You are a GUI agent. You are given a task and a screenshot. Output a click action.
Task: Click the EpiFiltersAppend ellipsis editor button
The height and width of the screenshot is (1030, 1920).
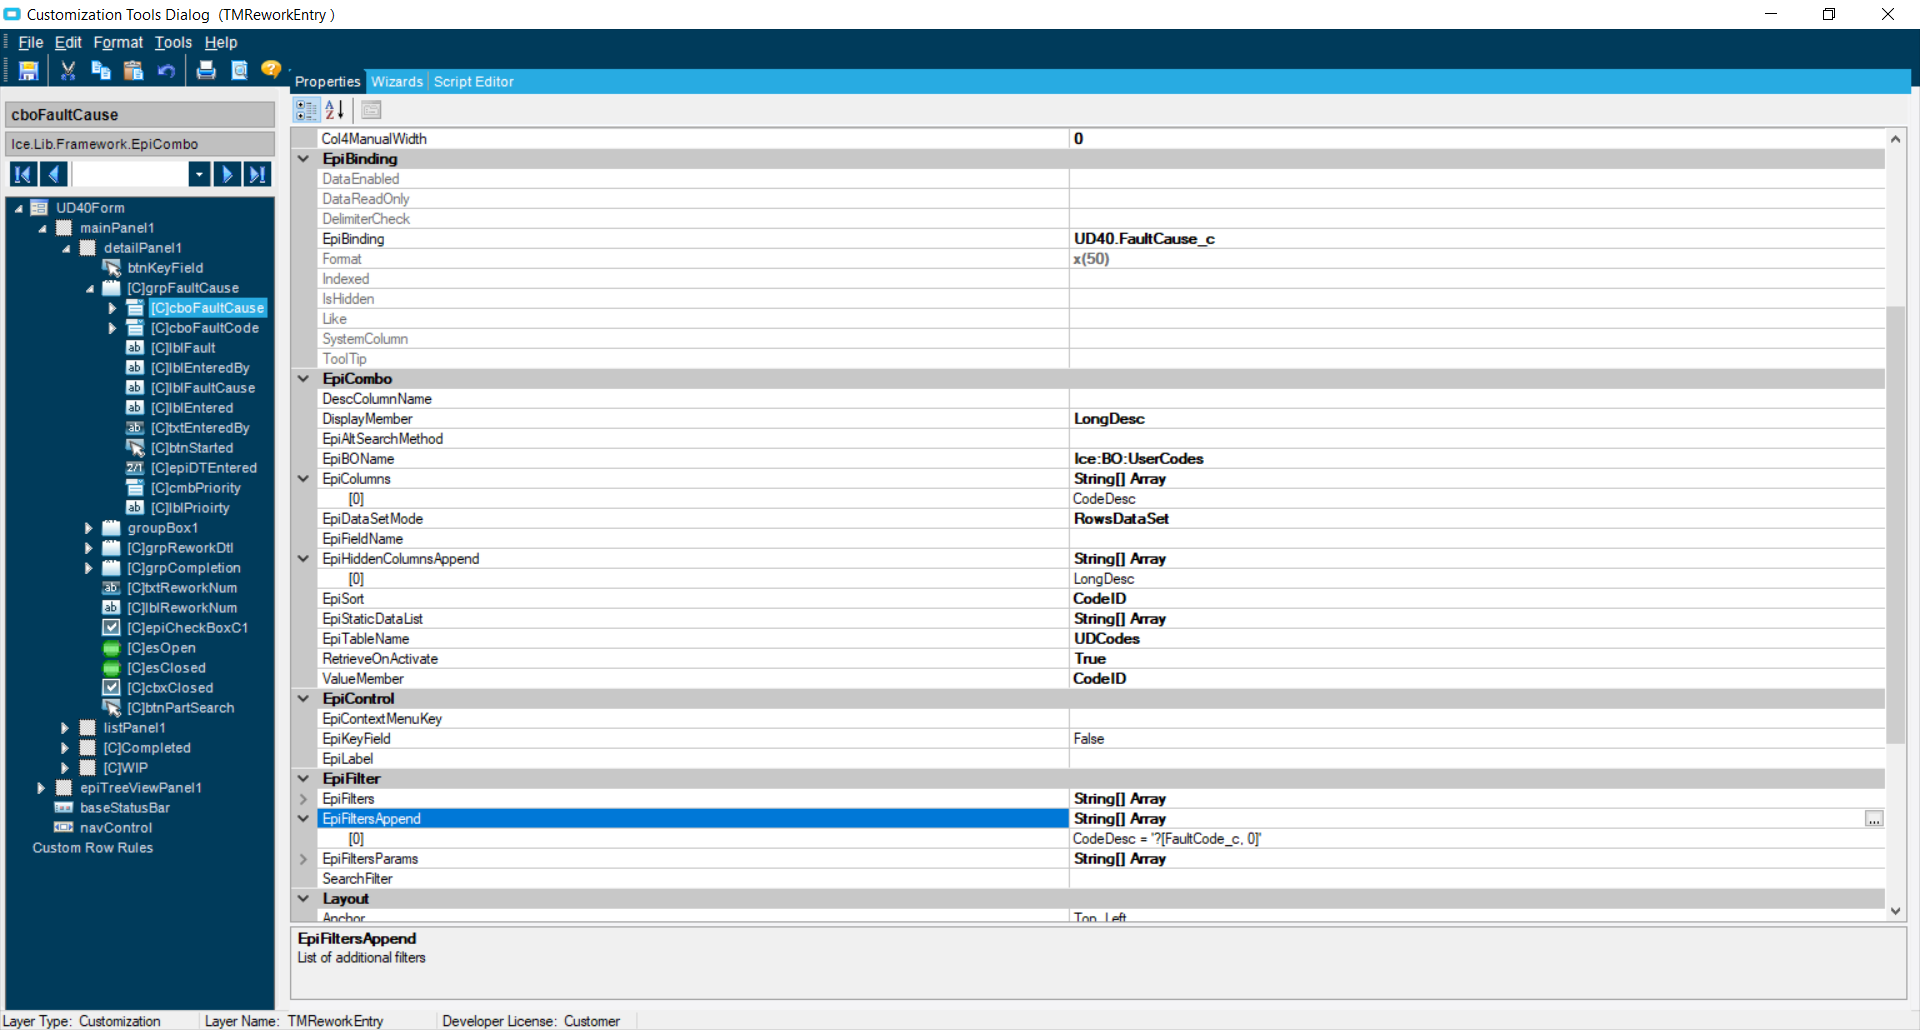pyautogui.click(x=1874, y=819)
